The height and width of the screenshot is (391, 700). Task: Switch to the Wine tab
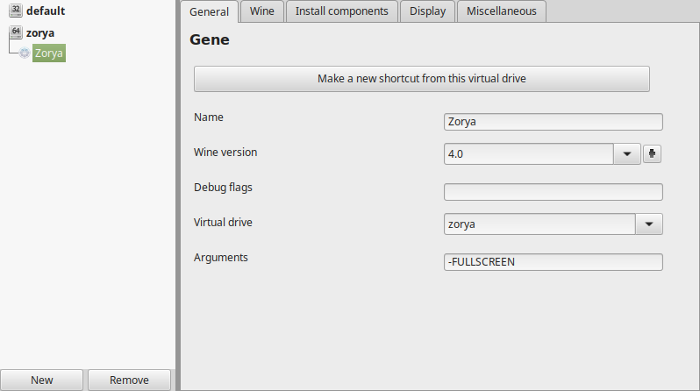tap(262, 11)
